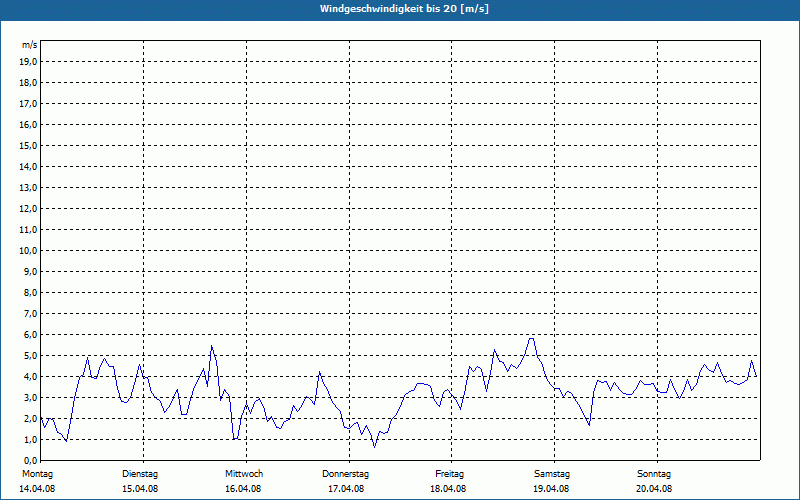Screen dimensions: 800x500
Task: Click the 'Samstag' day label
Action: (552, 474)
